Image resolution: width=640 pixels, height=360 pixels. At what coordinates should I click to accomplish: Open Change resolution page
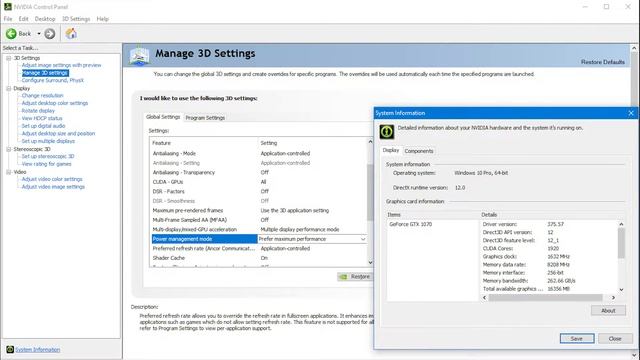pos(42,96)
